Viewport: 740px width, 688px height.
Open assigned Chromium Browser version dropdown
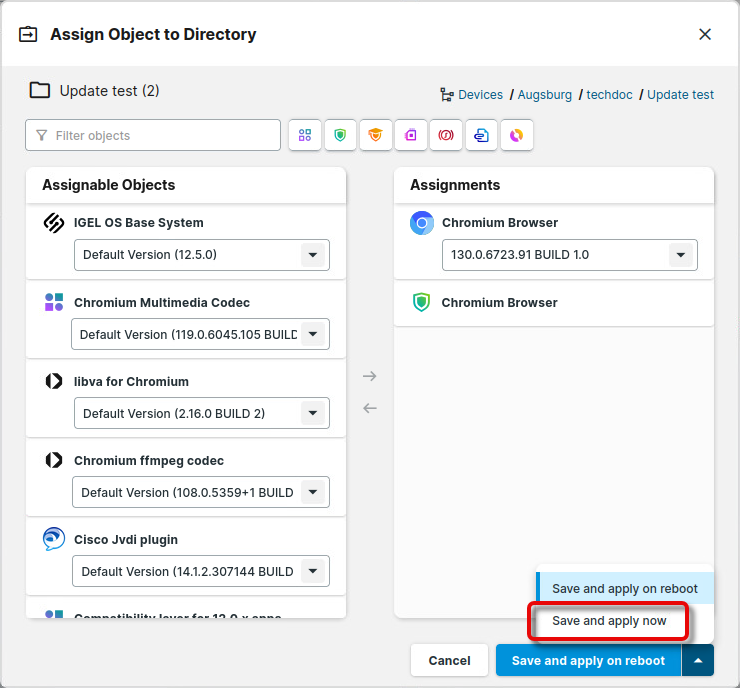point(681,255)
